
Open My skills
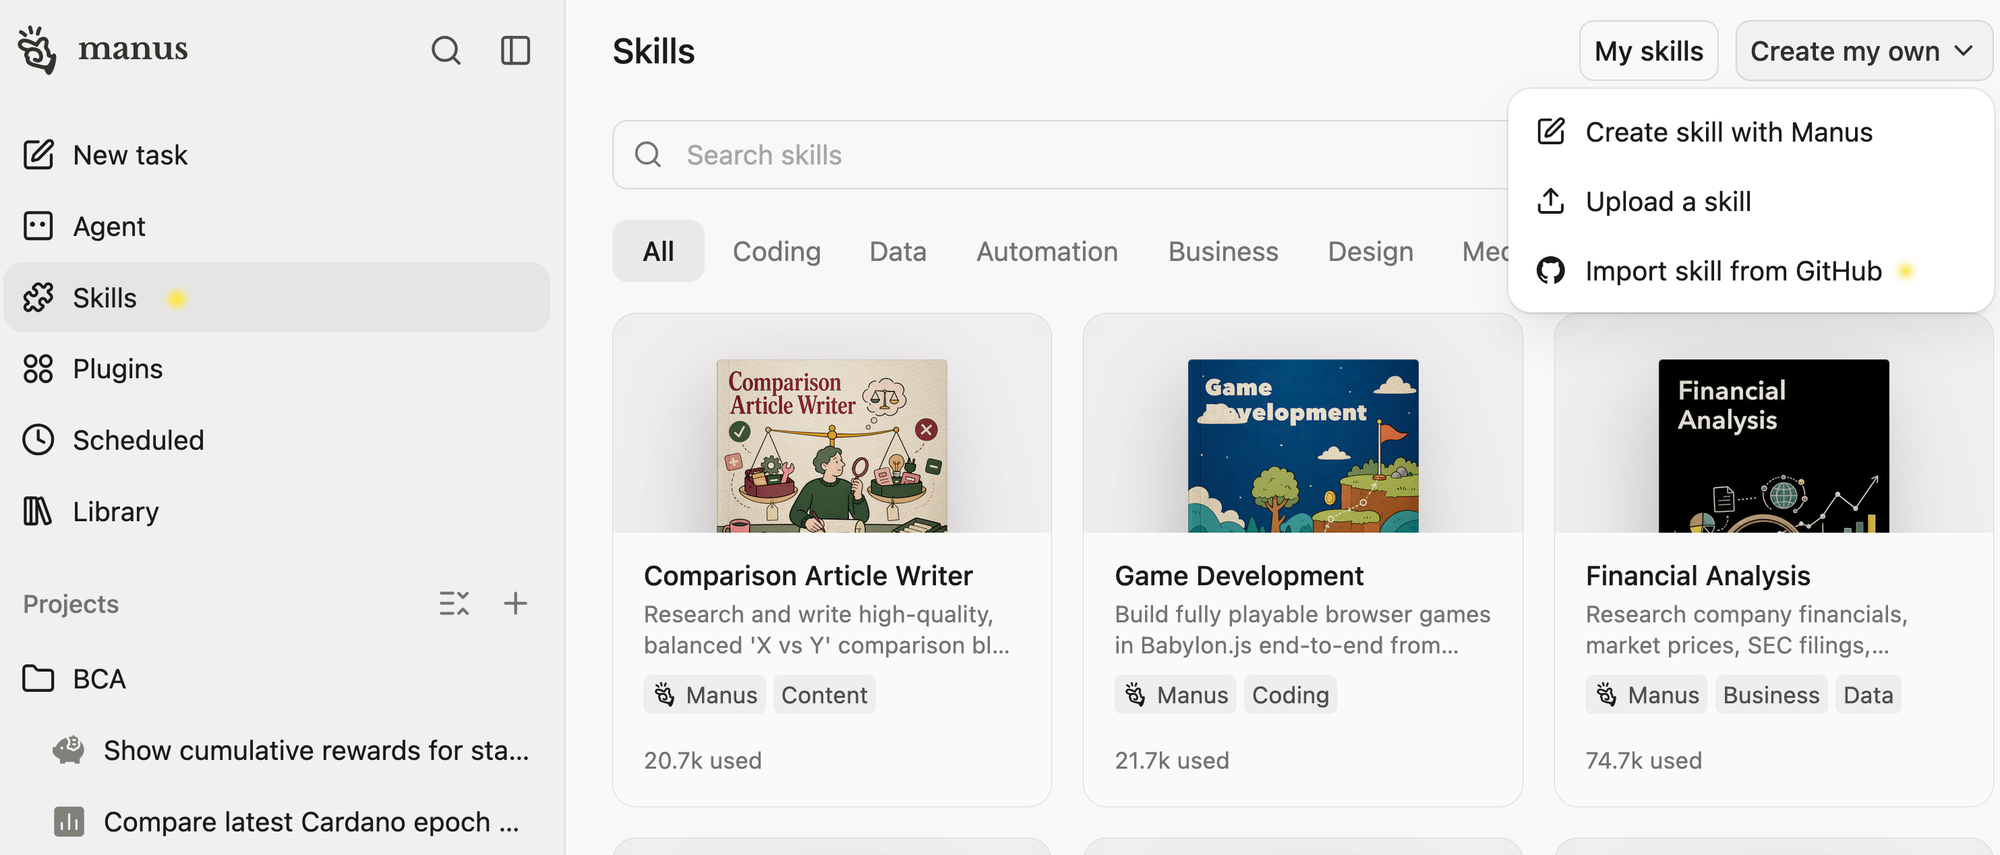coord(1649,51)
